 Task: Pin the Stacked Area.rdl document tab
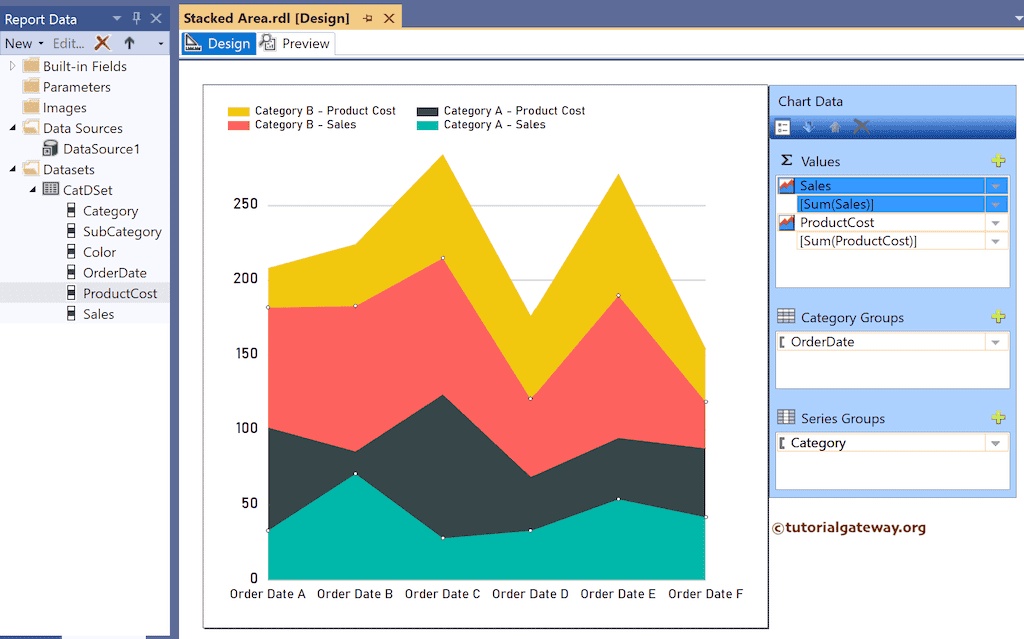368,18
